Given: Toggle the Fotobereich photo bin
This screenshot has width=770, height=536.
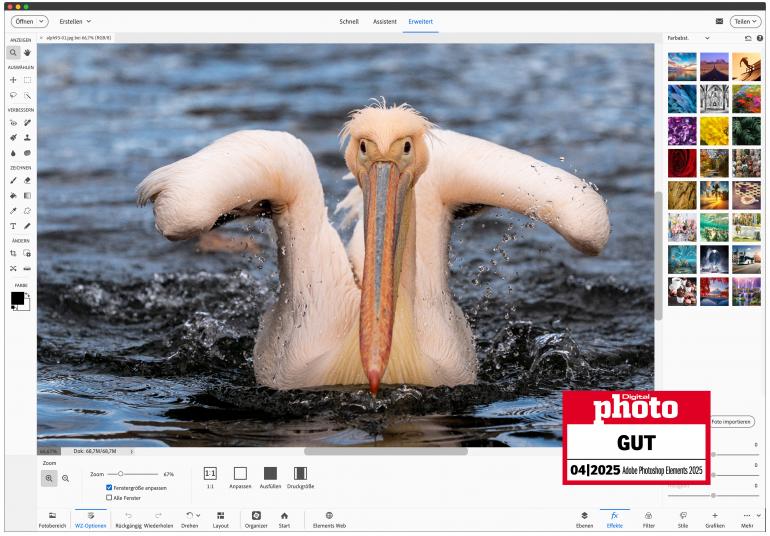Looking at the screenshot, I should [x=52, y=519].
